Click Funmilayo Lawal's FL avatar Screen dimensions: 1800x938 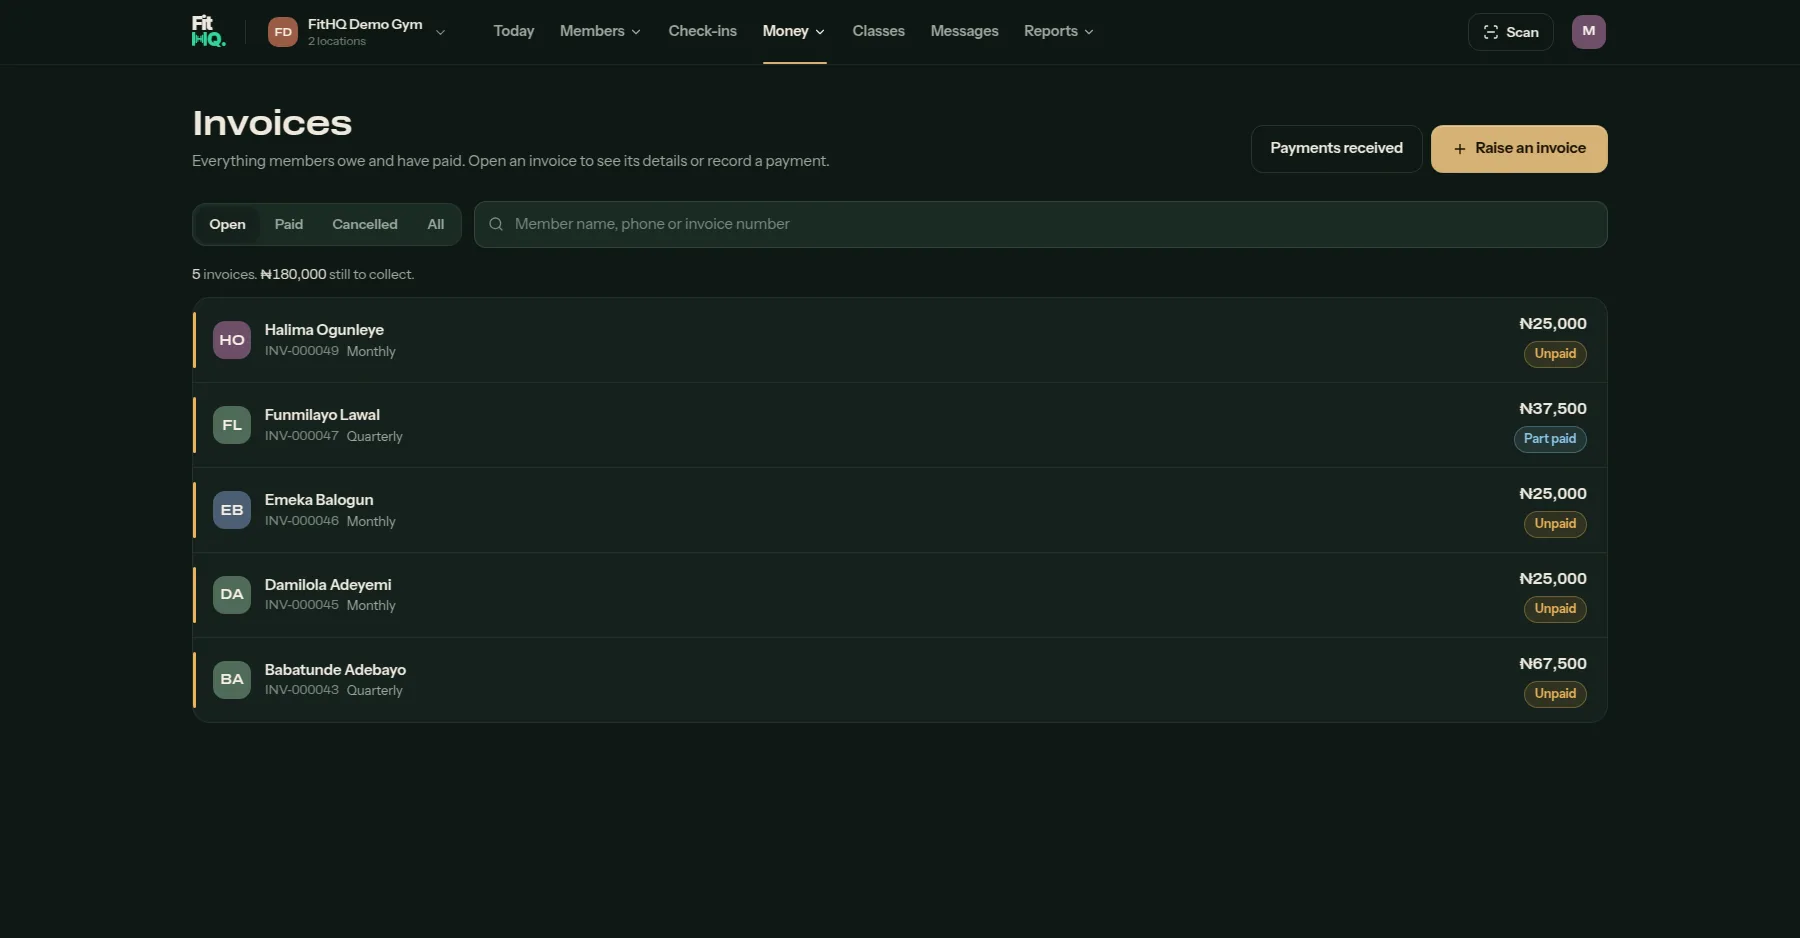pyautogui.click(x=232, y=425)
